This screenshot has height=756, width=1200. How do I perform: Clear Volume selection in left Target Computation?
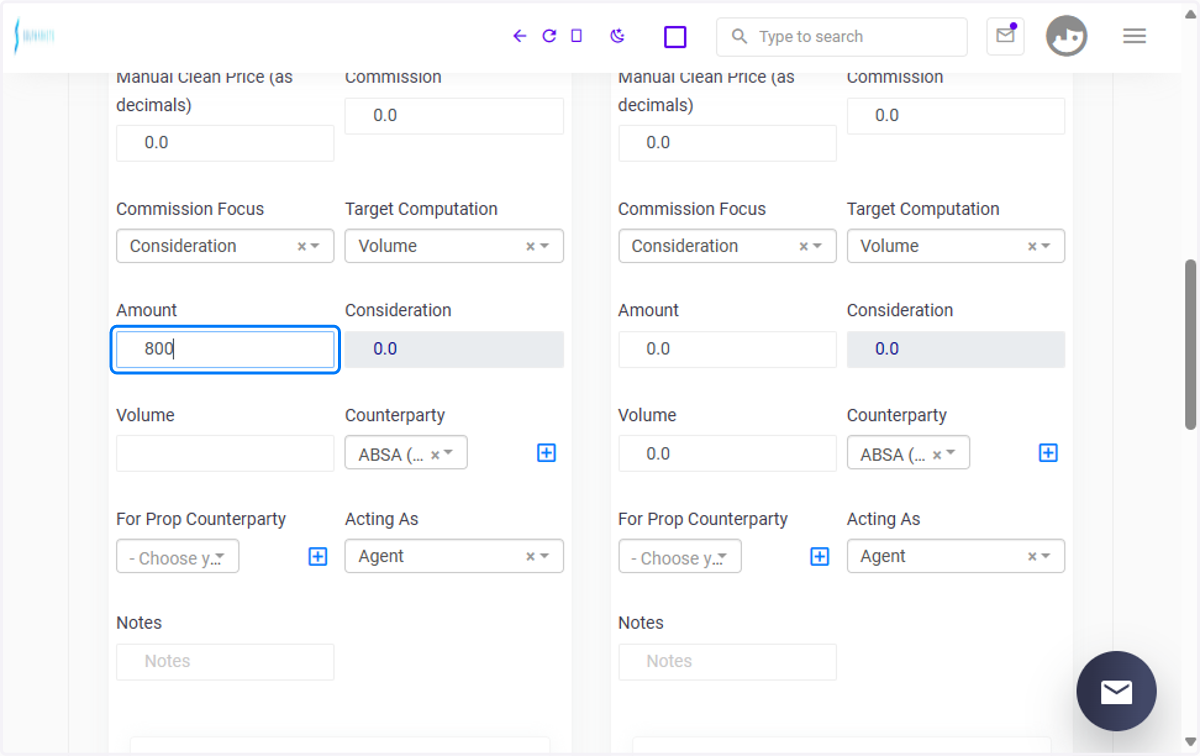pyautogui.click(x=530, y=247)
